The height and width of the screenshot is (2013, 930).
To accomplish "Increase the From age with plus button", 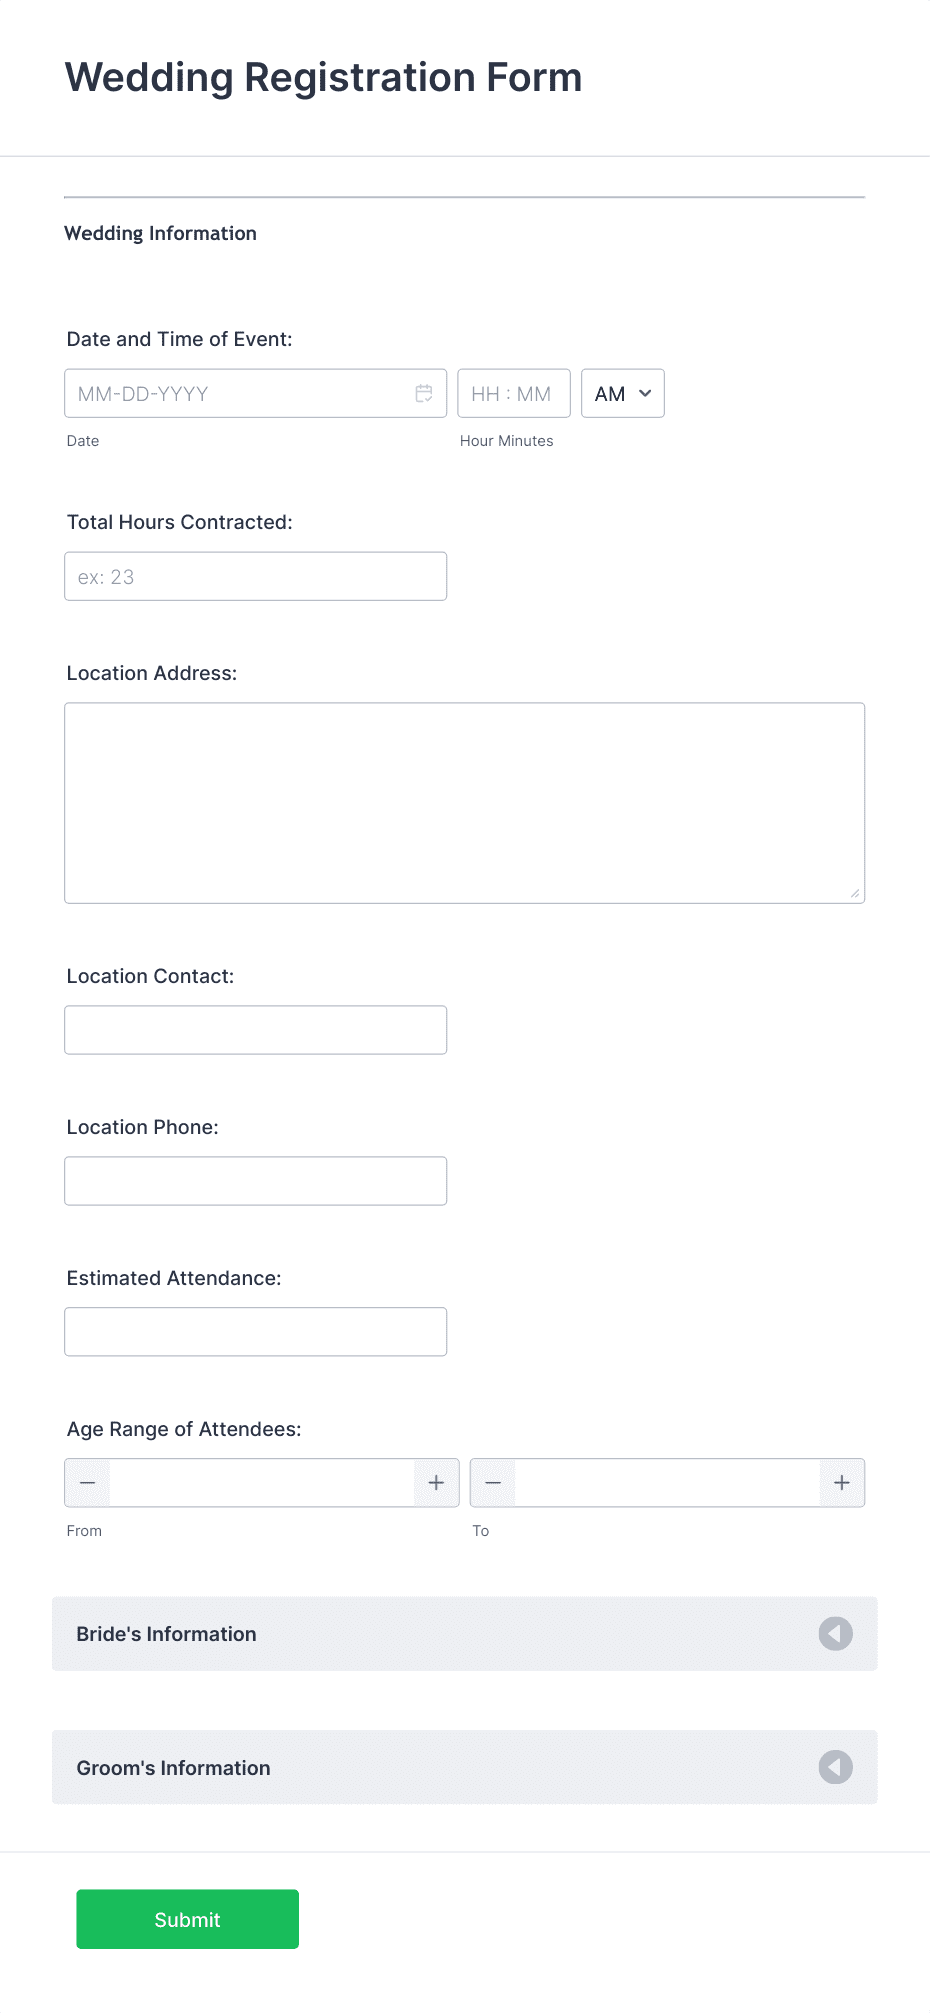I will [436, 1483].
